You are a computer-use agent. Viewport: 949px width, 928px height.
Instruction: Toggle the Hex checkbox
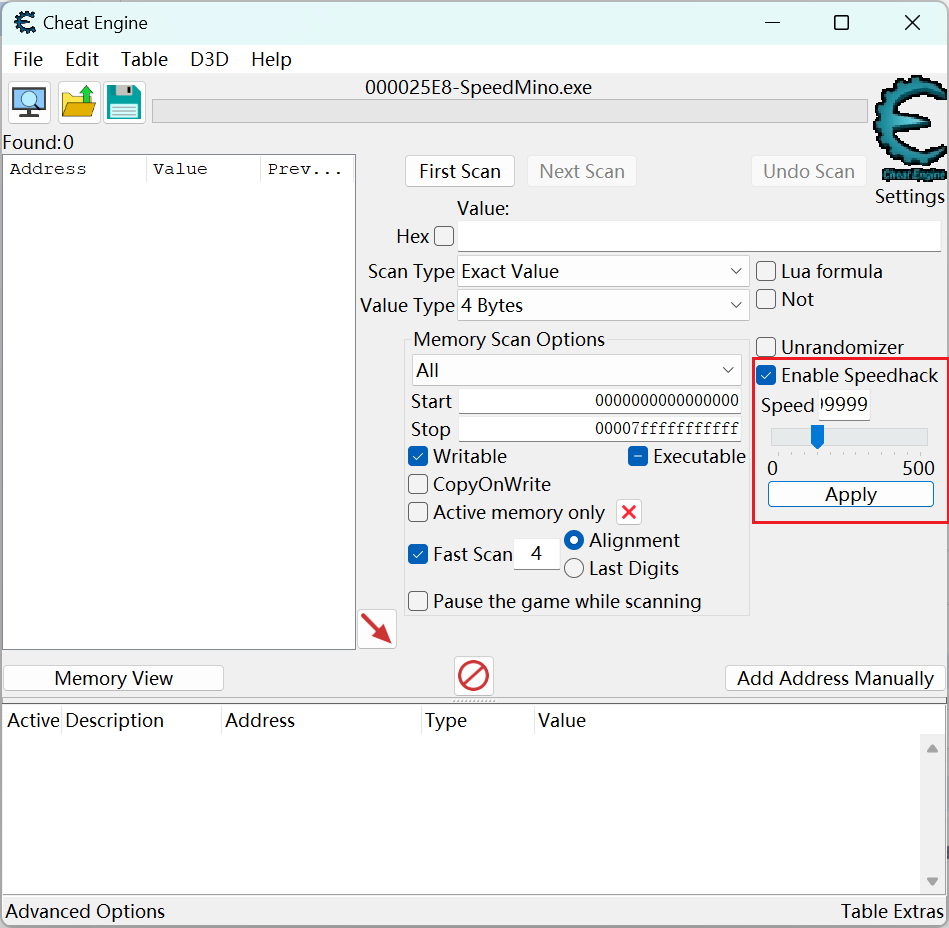[x=444, y=236]
